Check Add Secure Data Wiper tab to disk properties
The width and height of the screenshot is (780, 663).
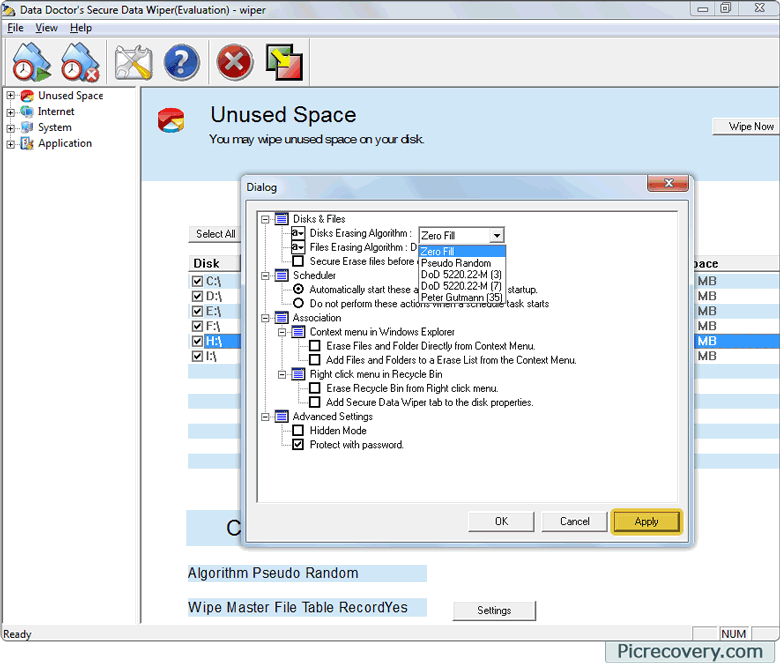315,402
